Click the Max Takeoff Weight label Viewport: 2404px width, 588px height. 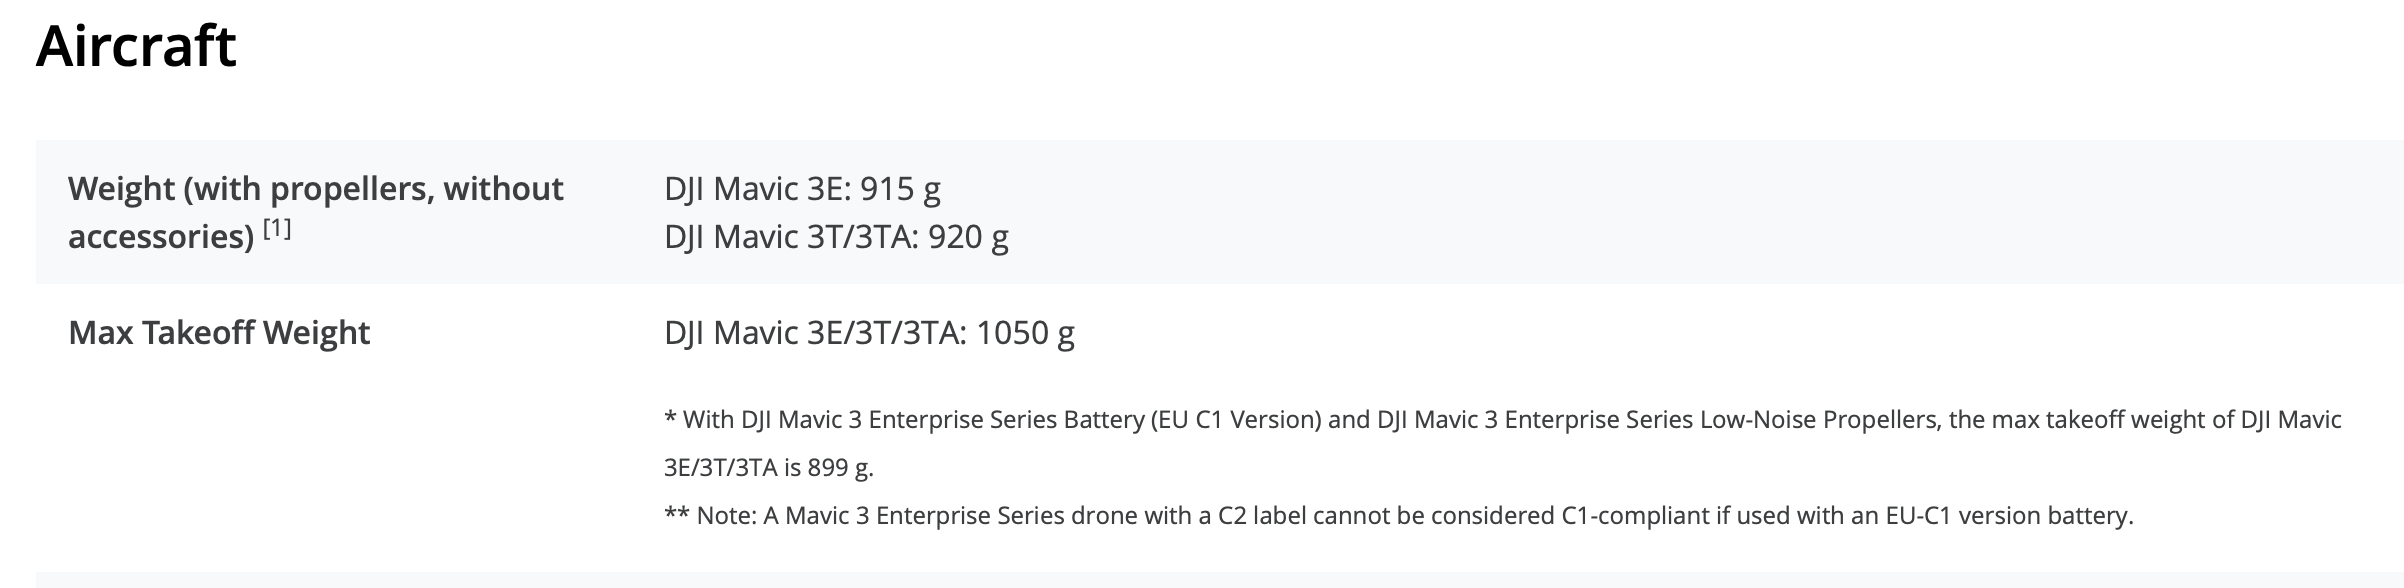point(219,333)
